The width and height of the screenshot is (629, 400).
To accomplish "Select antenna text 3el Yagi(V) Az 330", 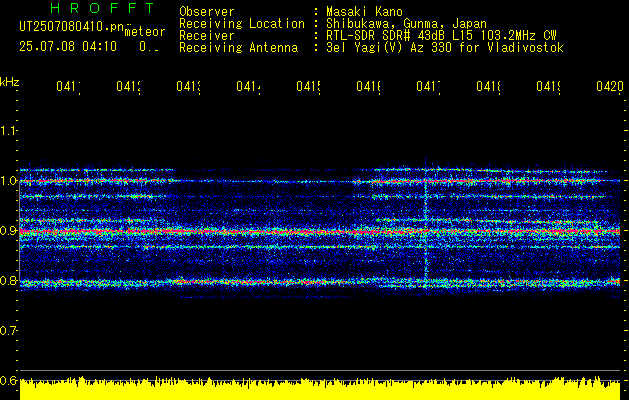I will (391, 48).
